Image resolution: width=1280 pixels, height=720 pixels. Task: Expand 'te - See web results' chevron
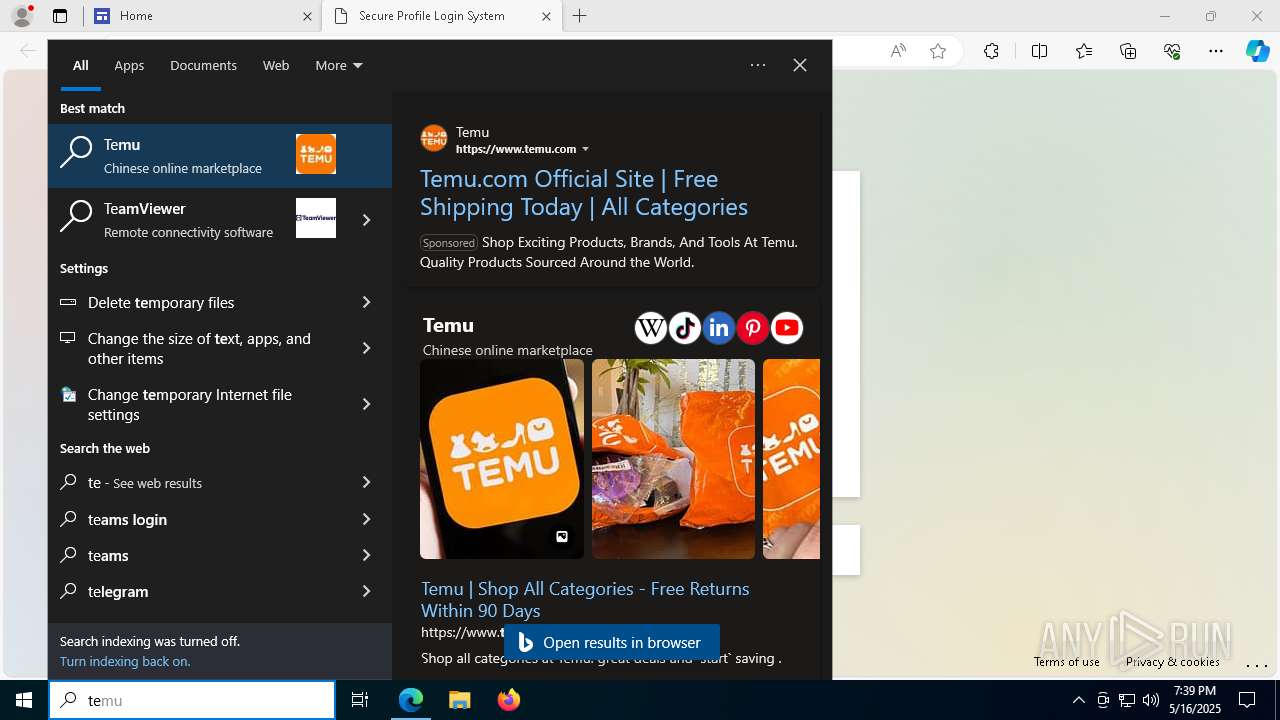(366, 482)
